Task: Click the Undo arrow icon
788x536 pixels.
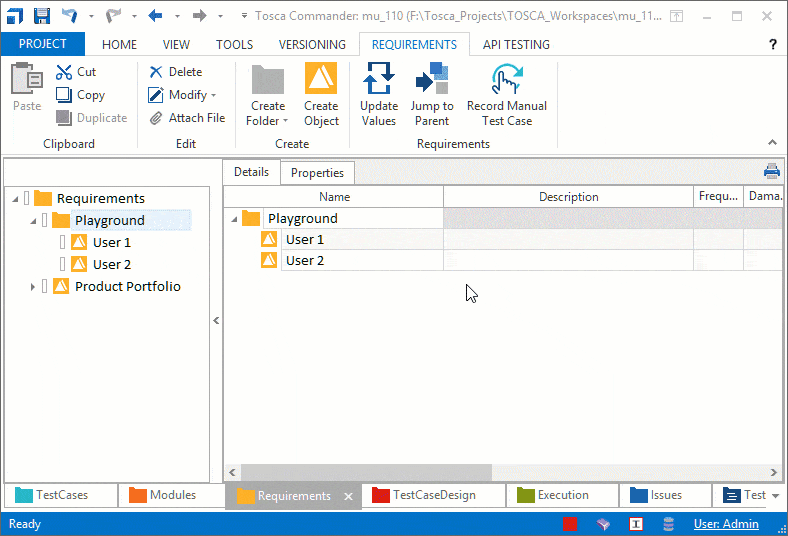Action: (69, 16)
